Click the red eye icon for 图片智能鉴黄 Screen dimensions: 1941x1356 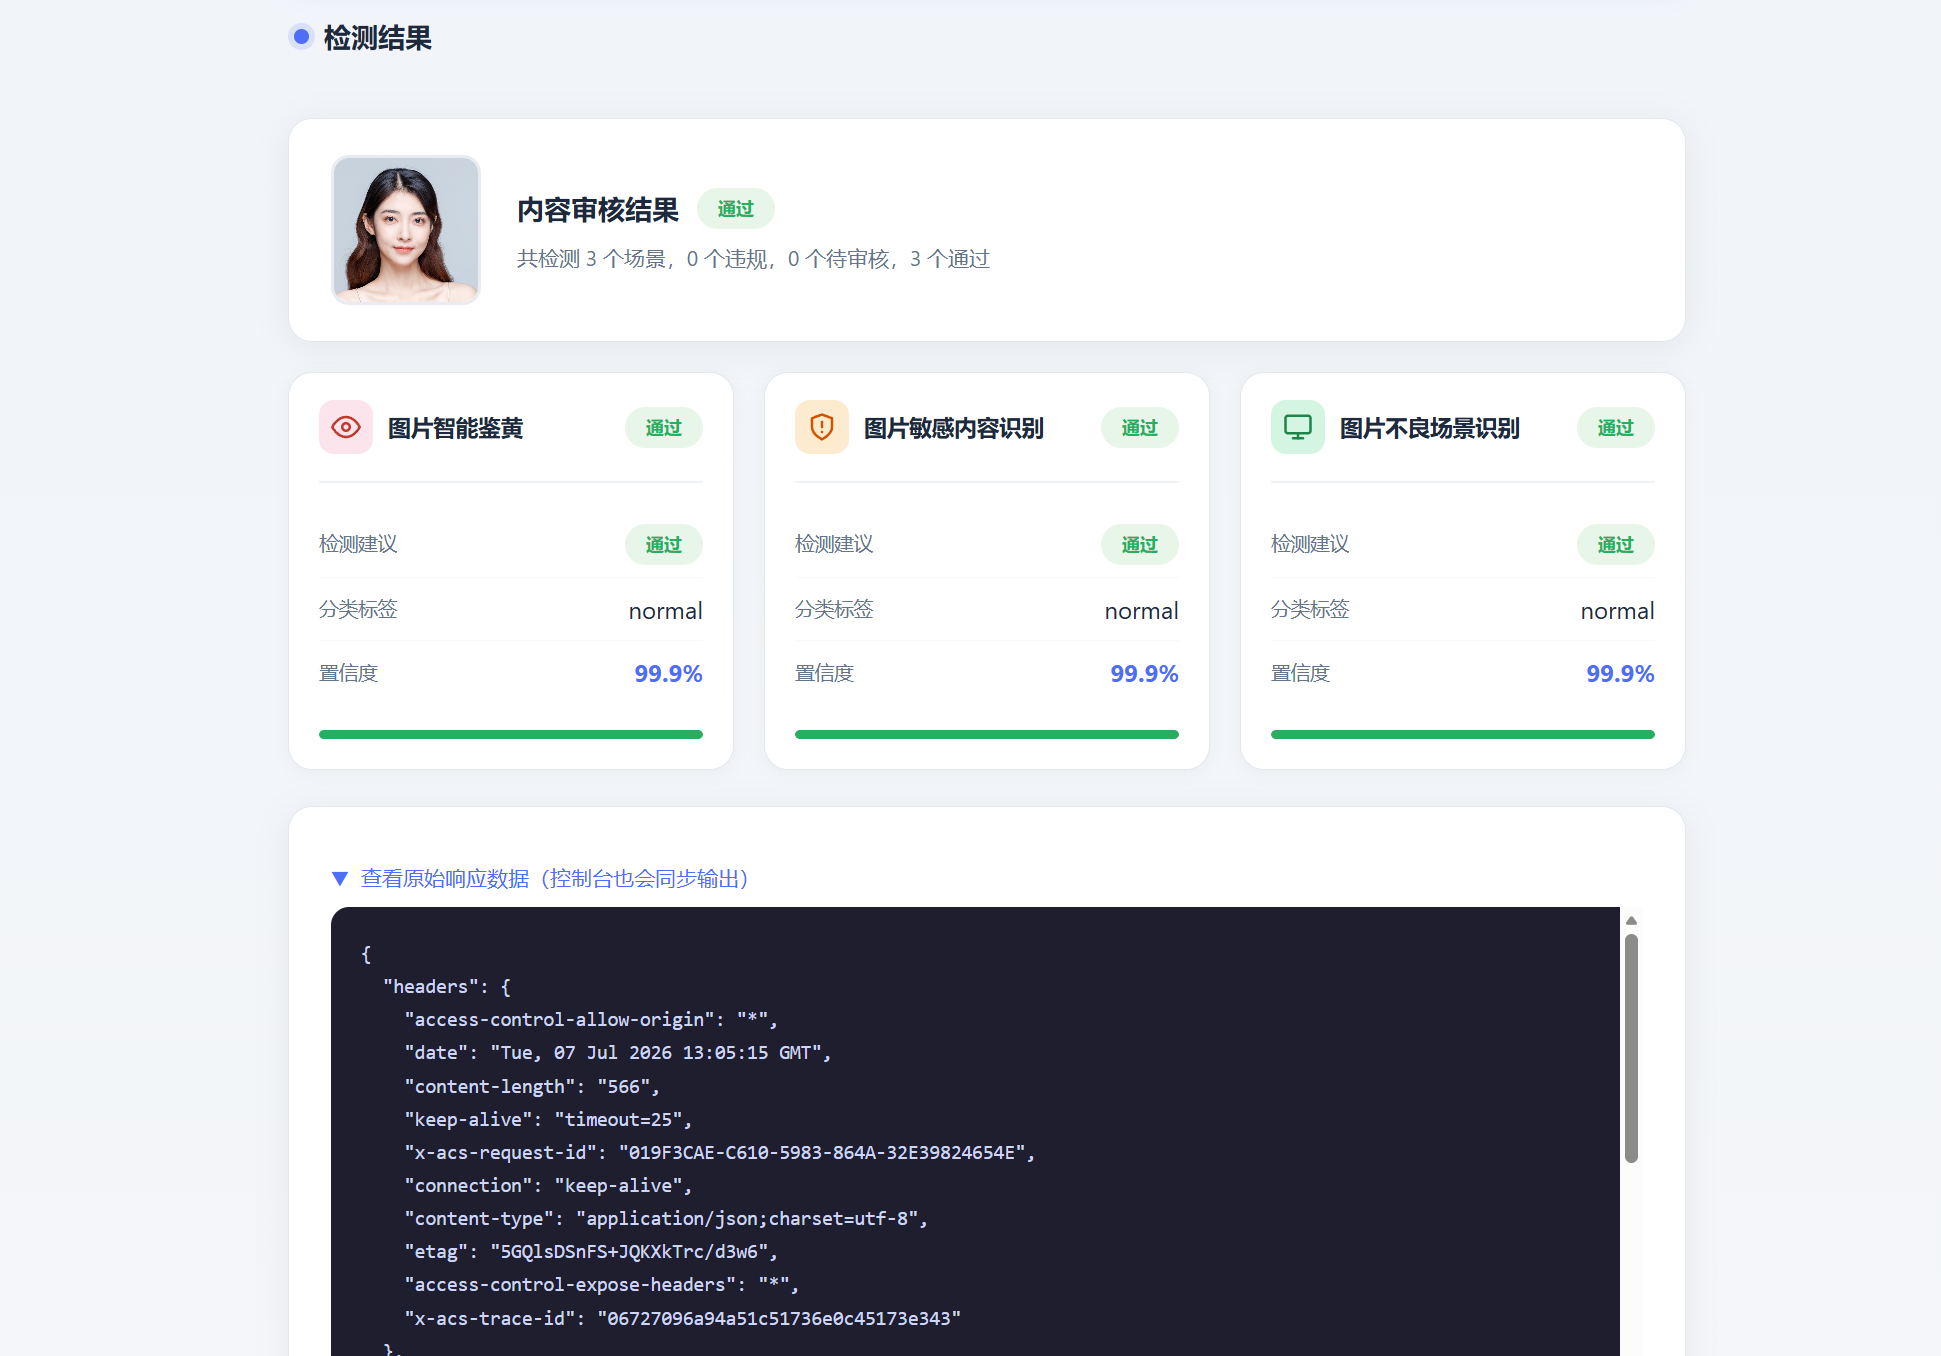click(346, 427)
